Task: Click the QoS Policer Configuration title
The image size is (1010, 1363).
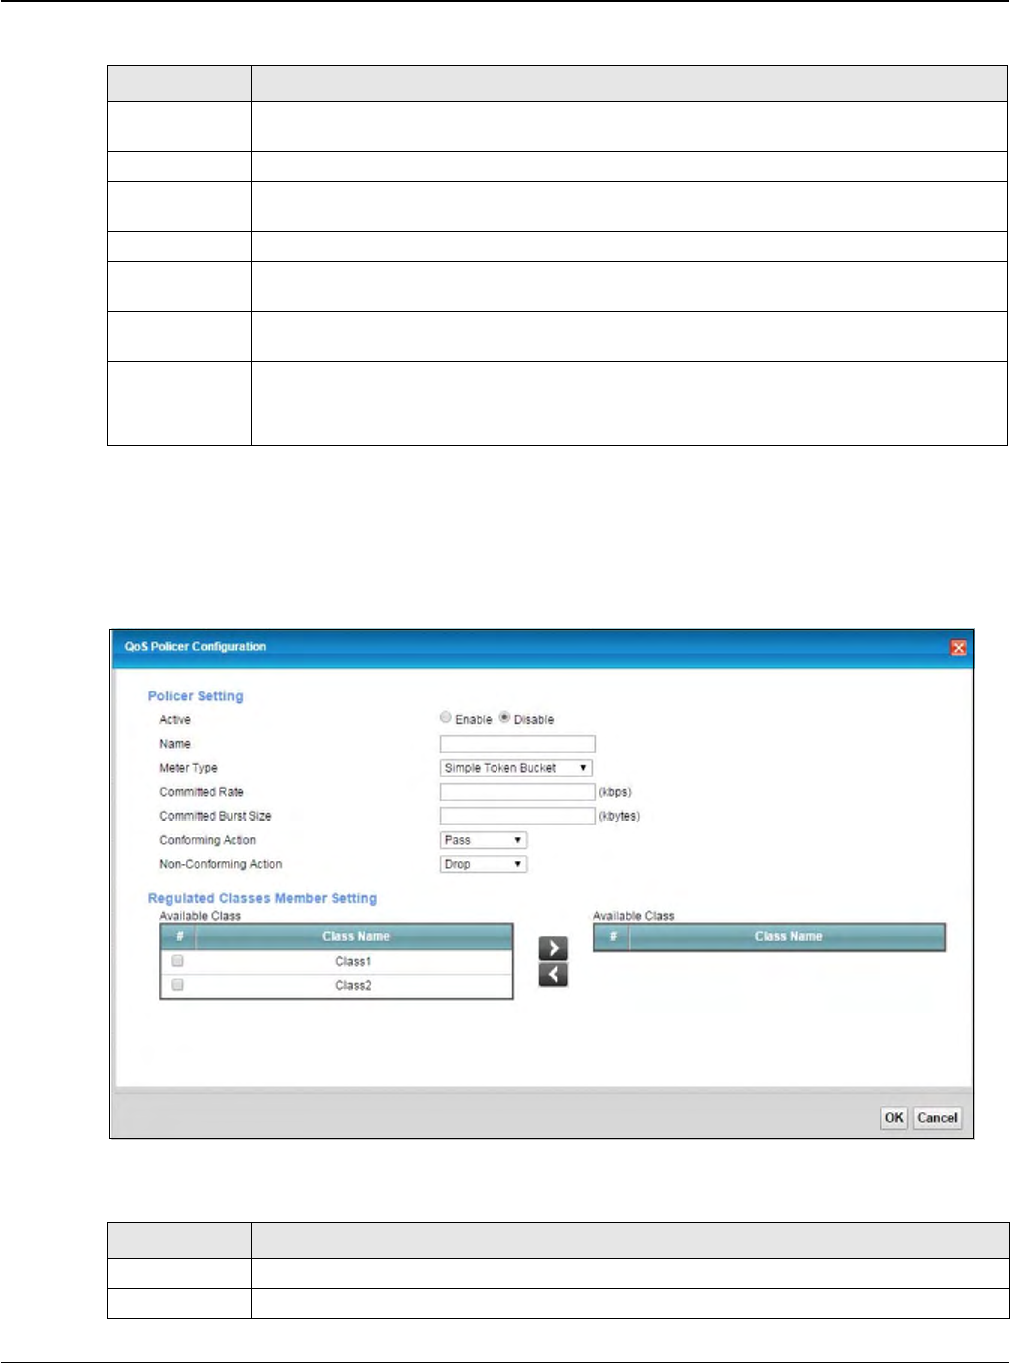Action: coord(195,647)
